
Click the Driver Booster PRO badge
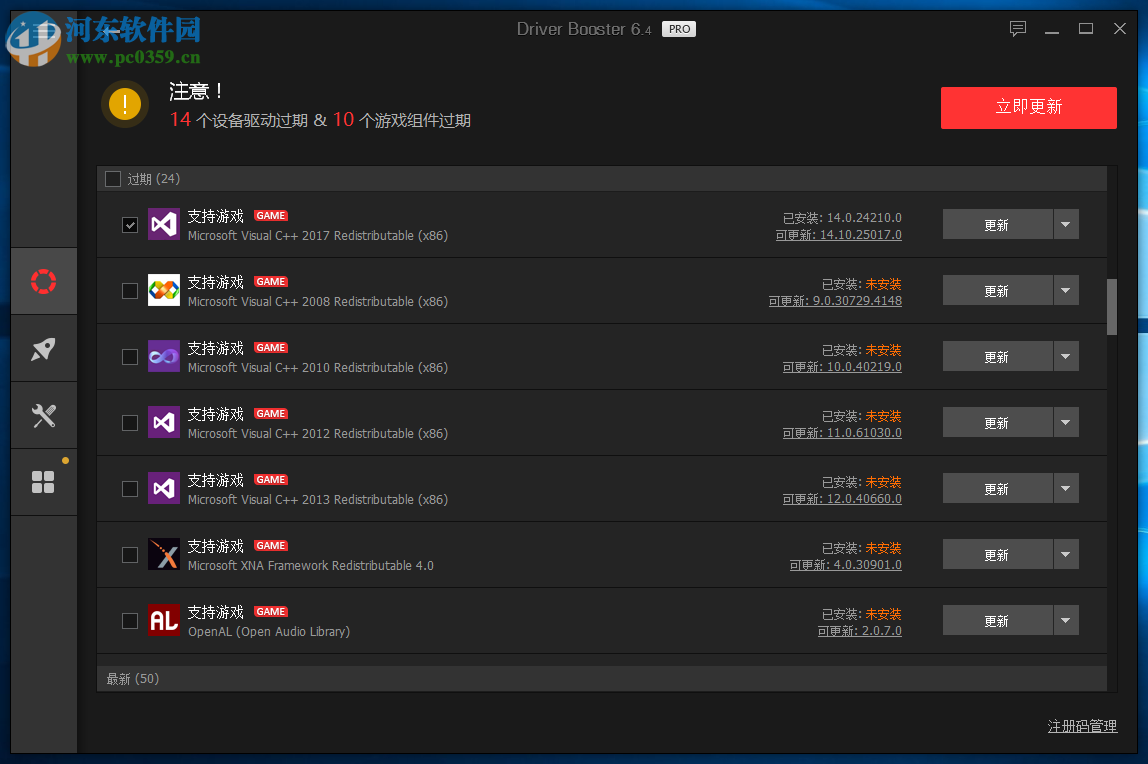(679, 29)
